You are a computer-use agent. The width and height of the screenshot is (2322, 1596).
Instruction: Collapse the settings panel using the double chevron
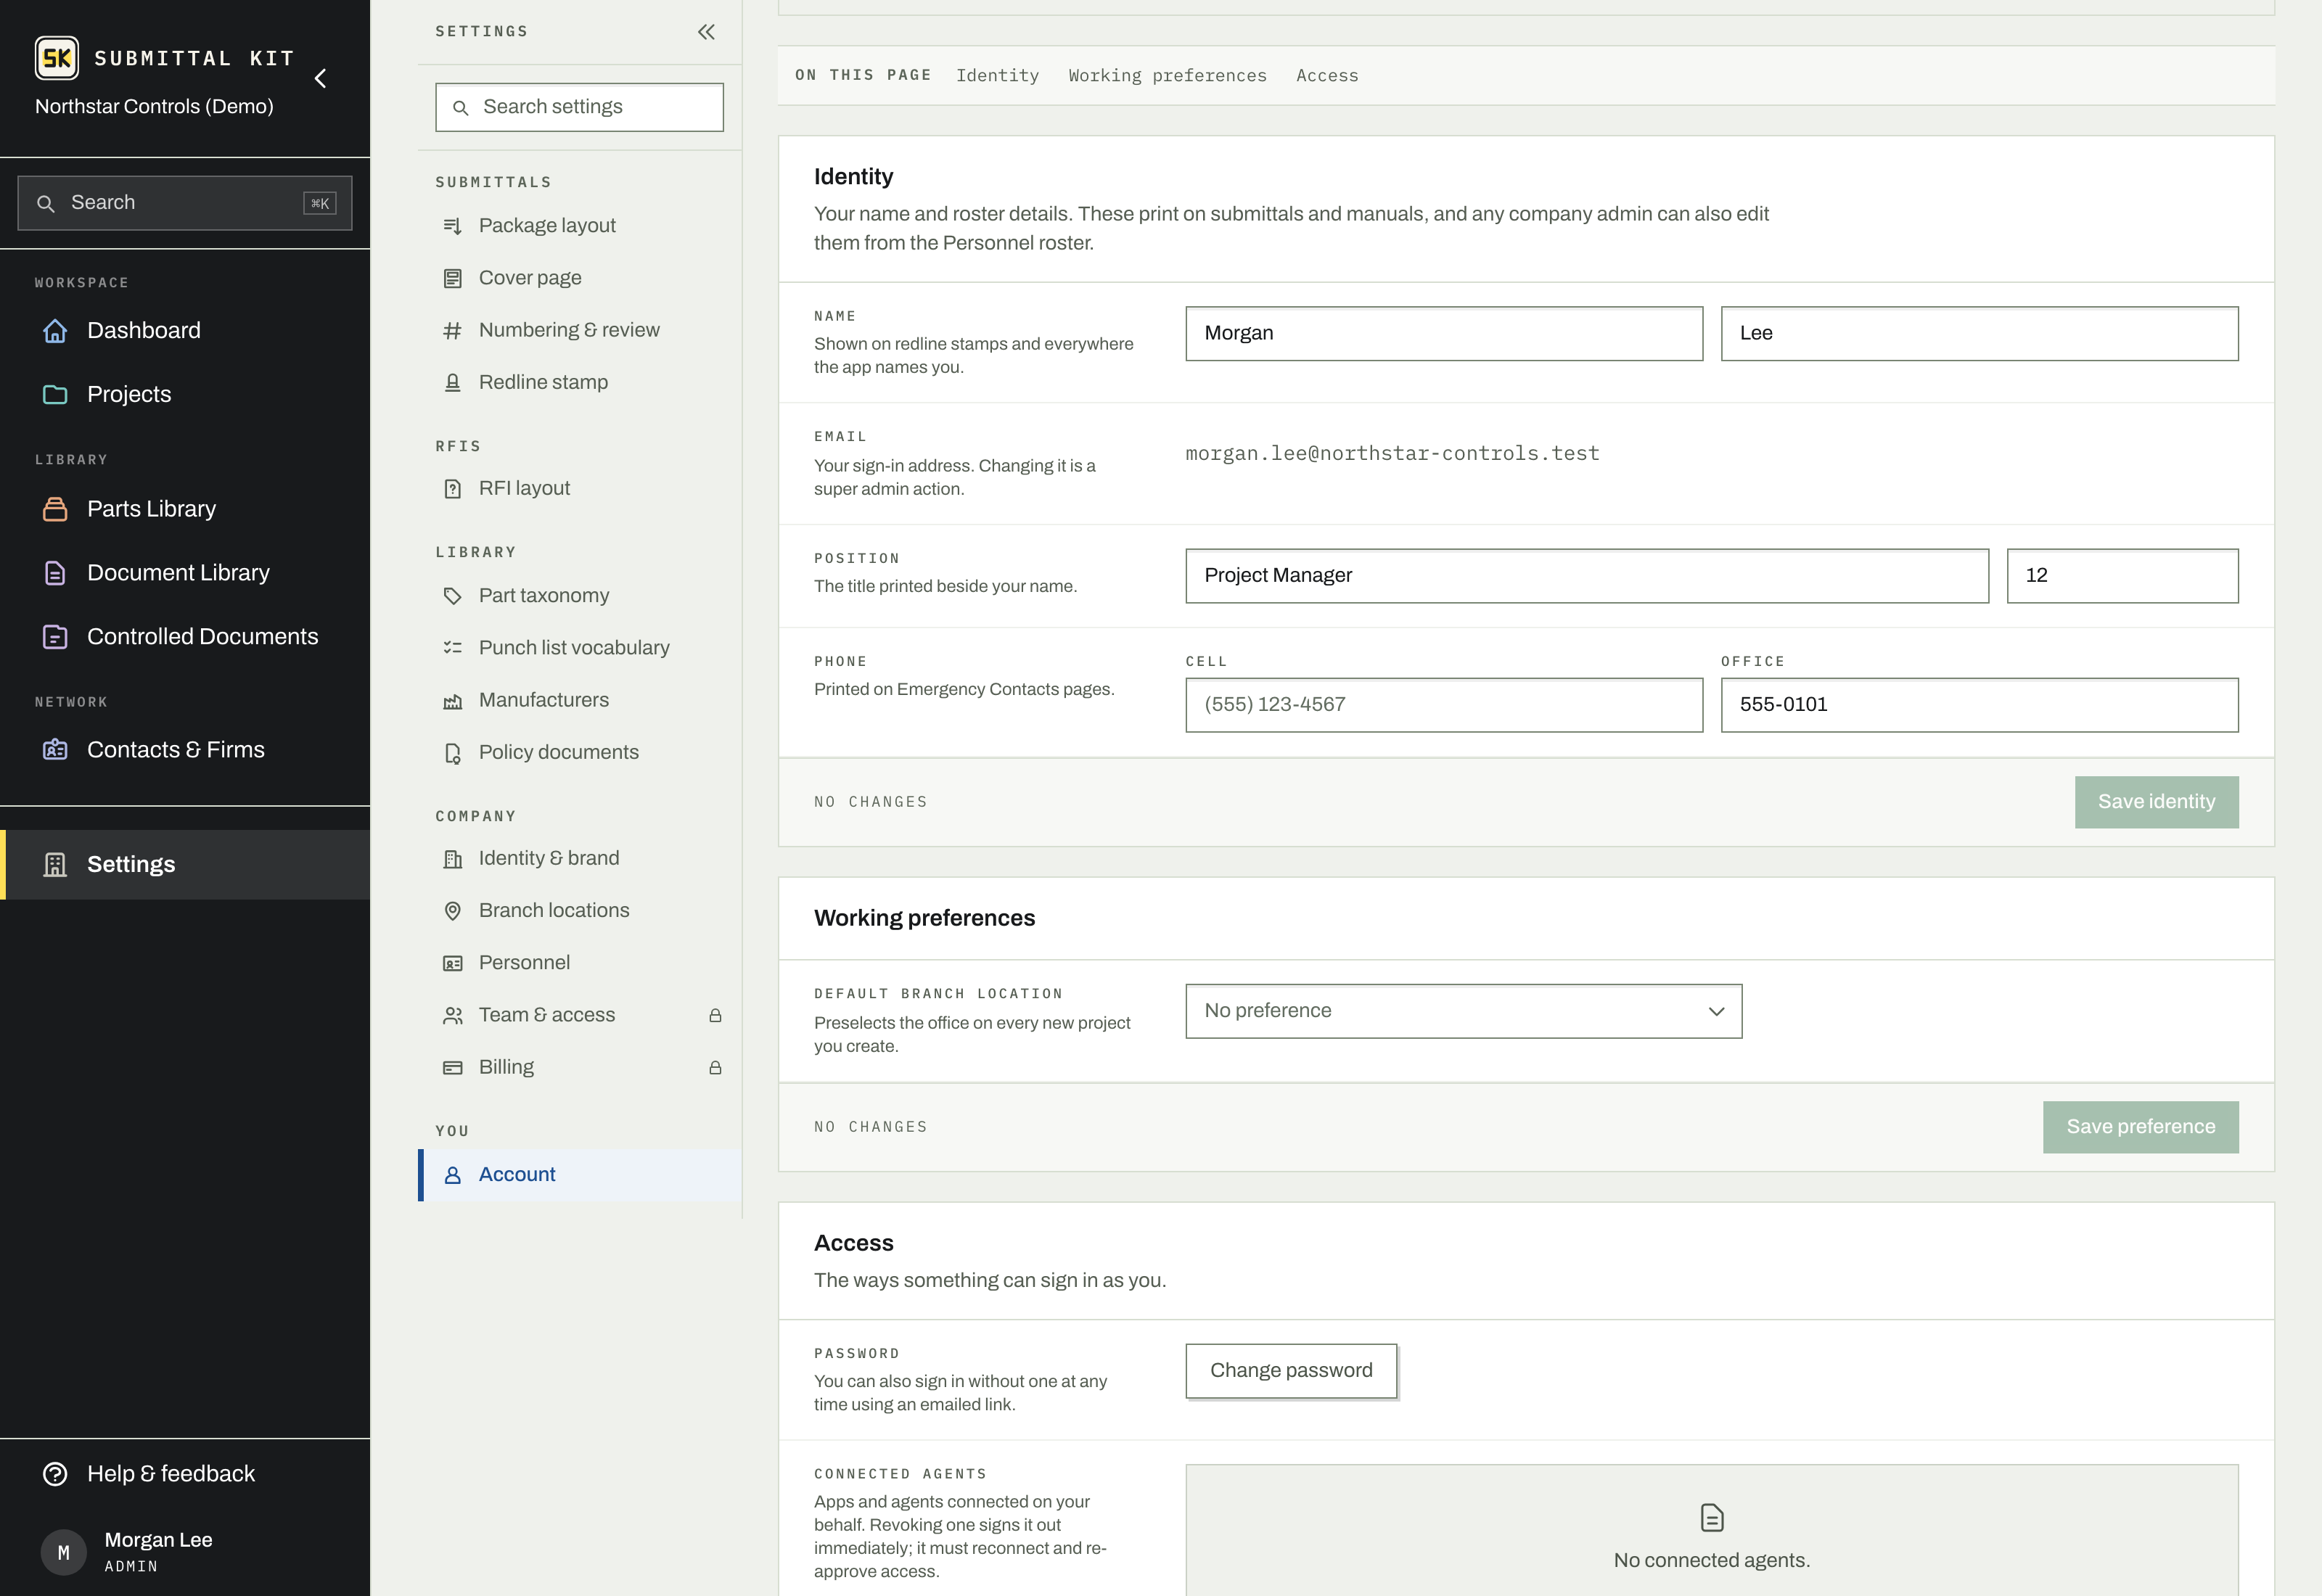click(x=706, y=32)
